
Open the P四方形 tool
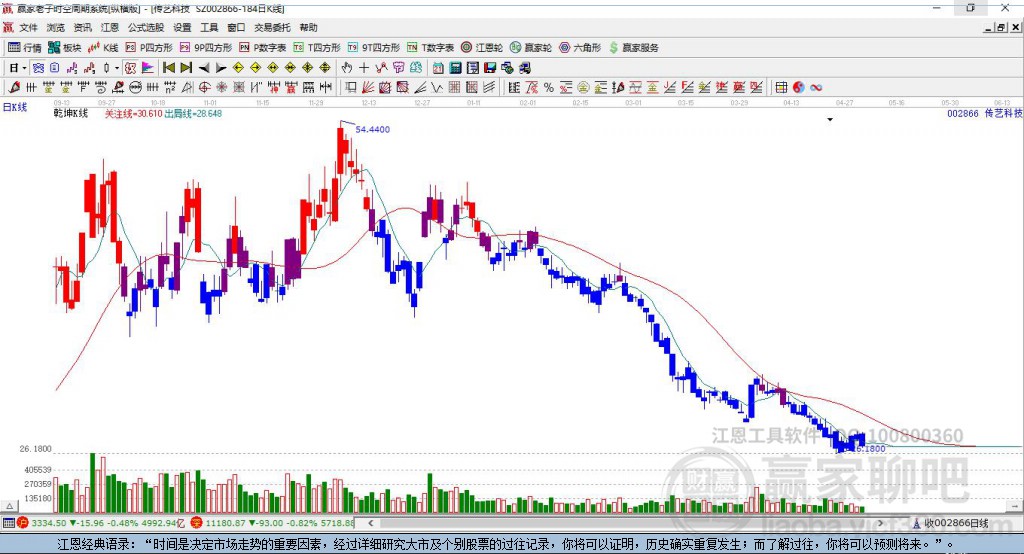coord(149,48)
